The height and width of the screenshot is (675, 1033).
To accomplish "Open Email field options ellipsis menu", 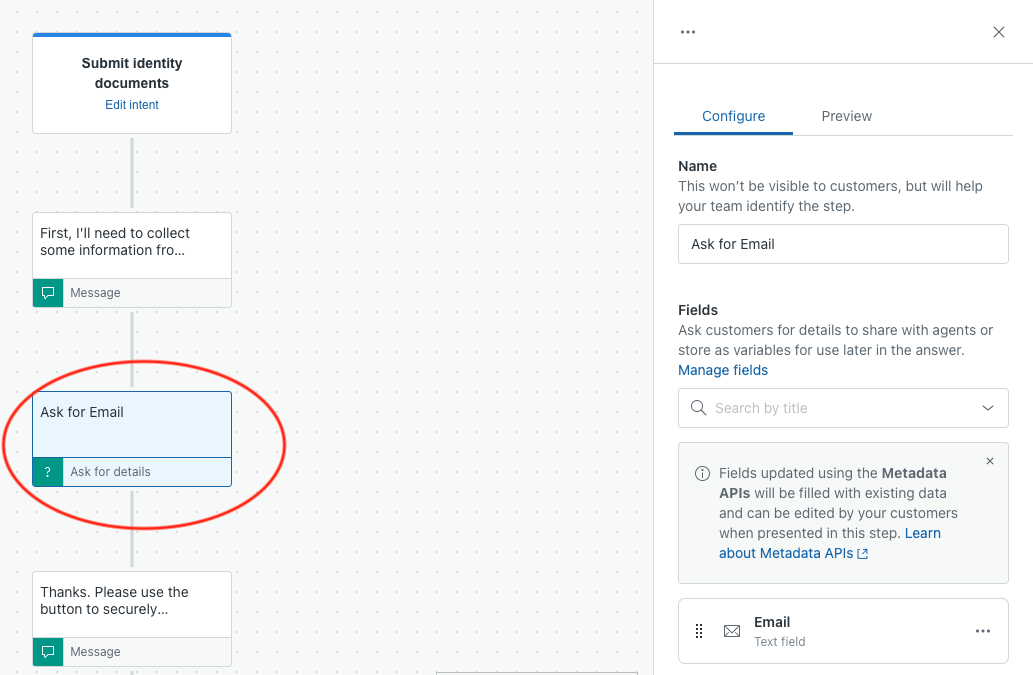I will (x=983, y=631).
